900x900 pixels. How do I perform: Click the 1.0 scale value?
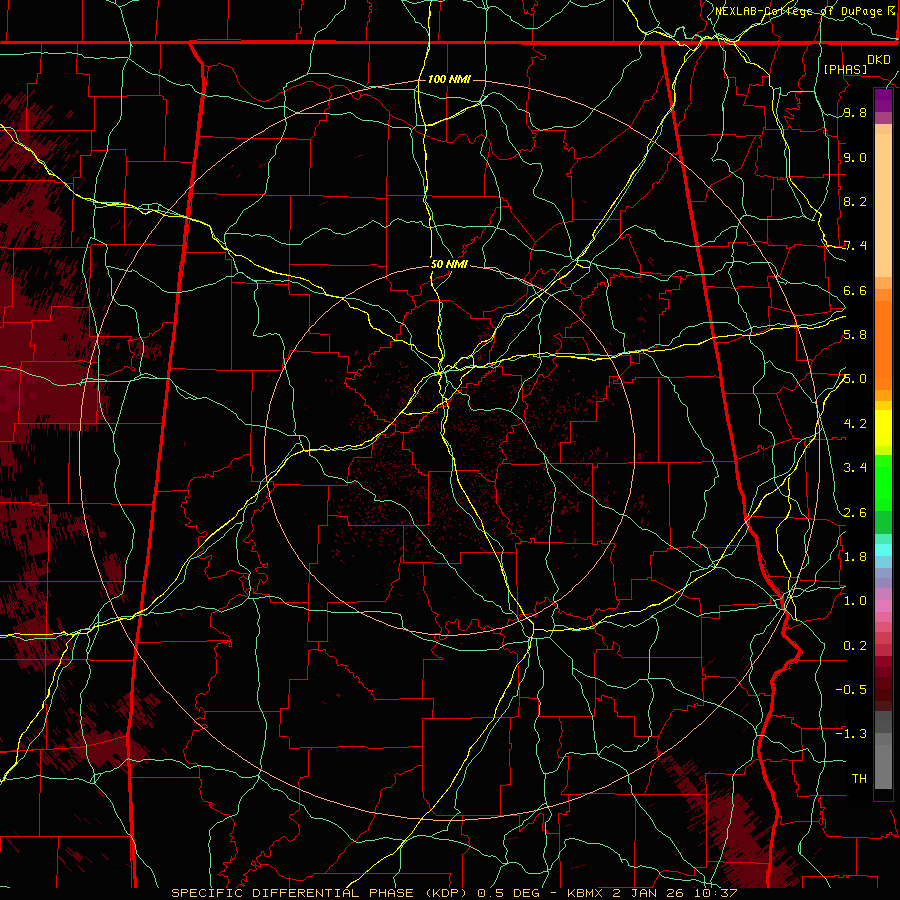pos(855,601)
